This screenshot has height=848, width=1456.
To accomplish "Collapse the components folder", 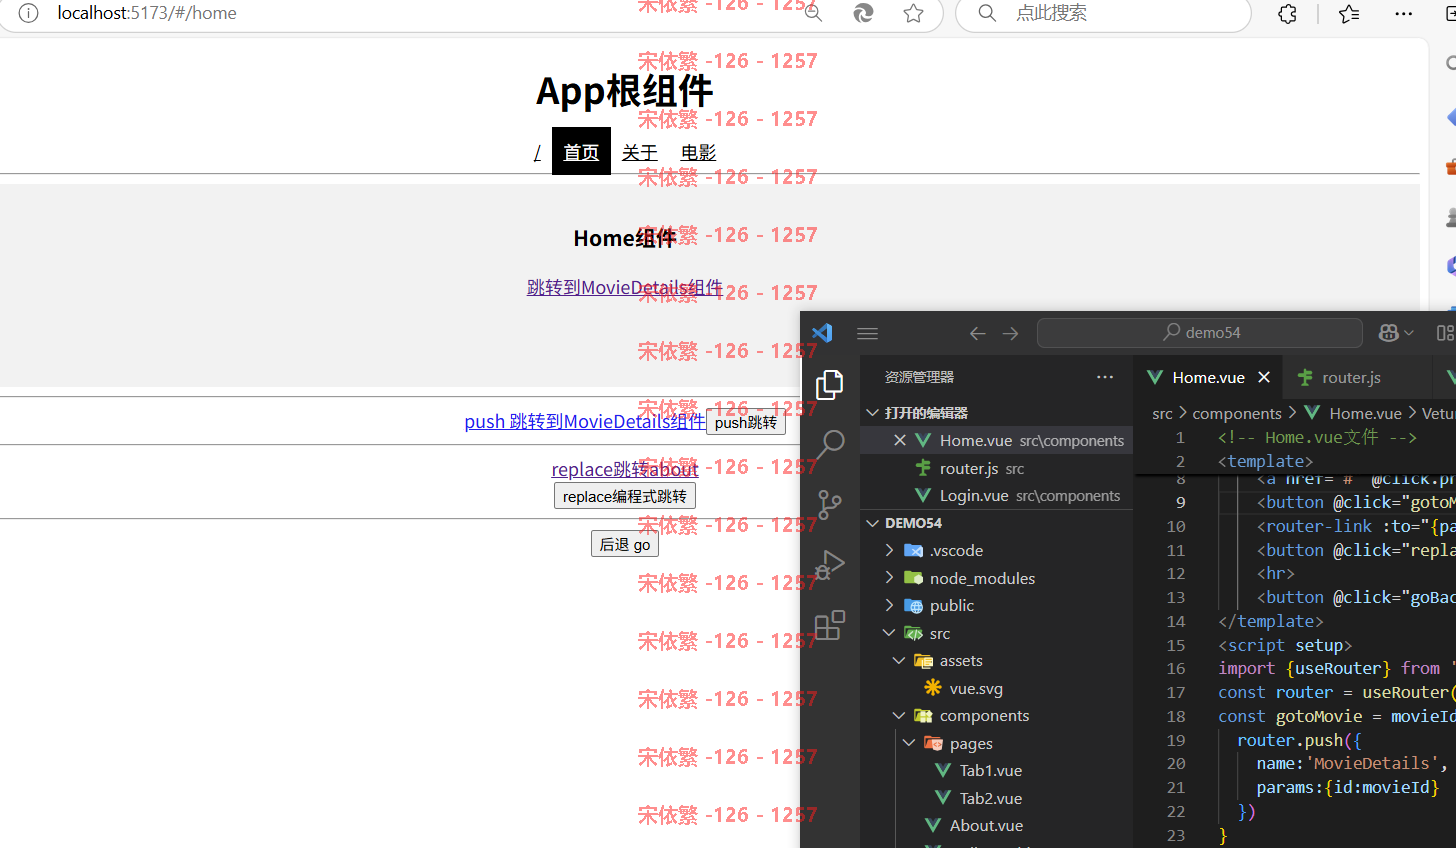I will click(899, 715).
